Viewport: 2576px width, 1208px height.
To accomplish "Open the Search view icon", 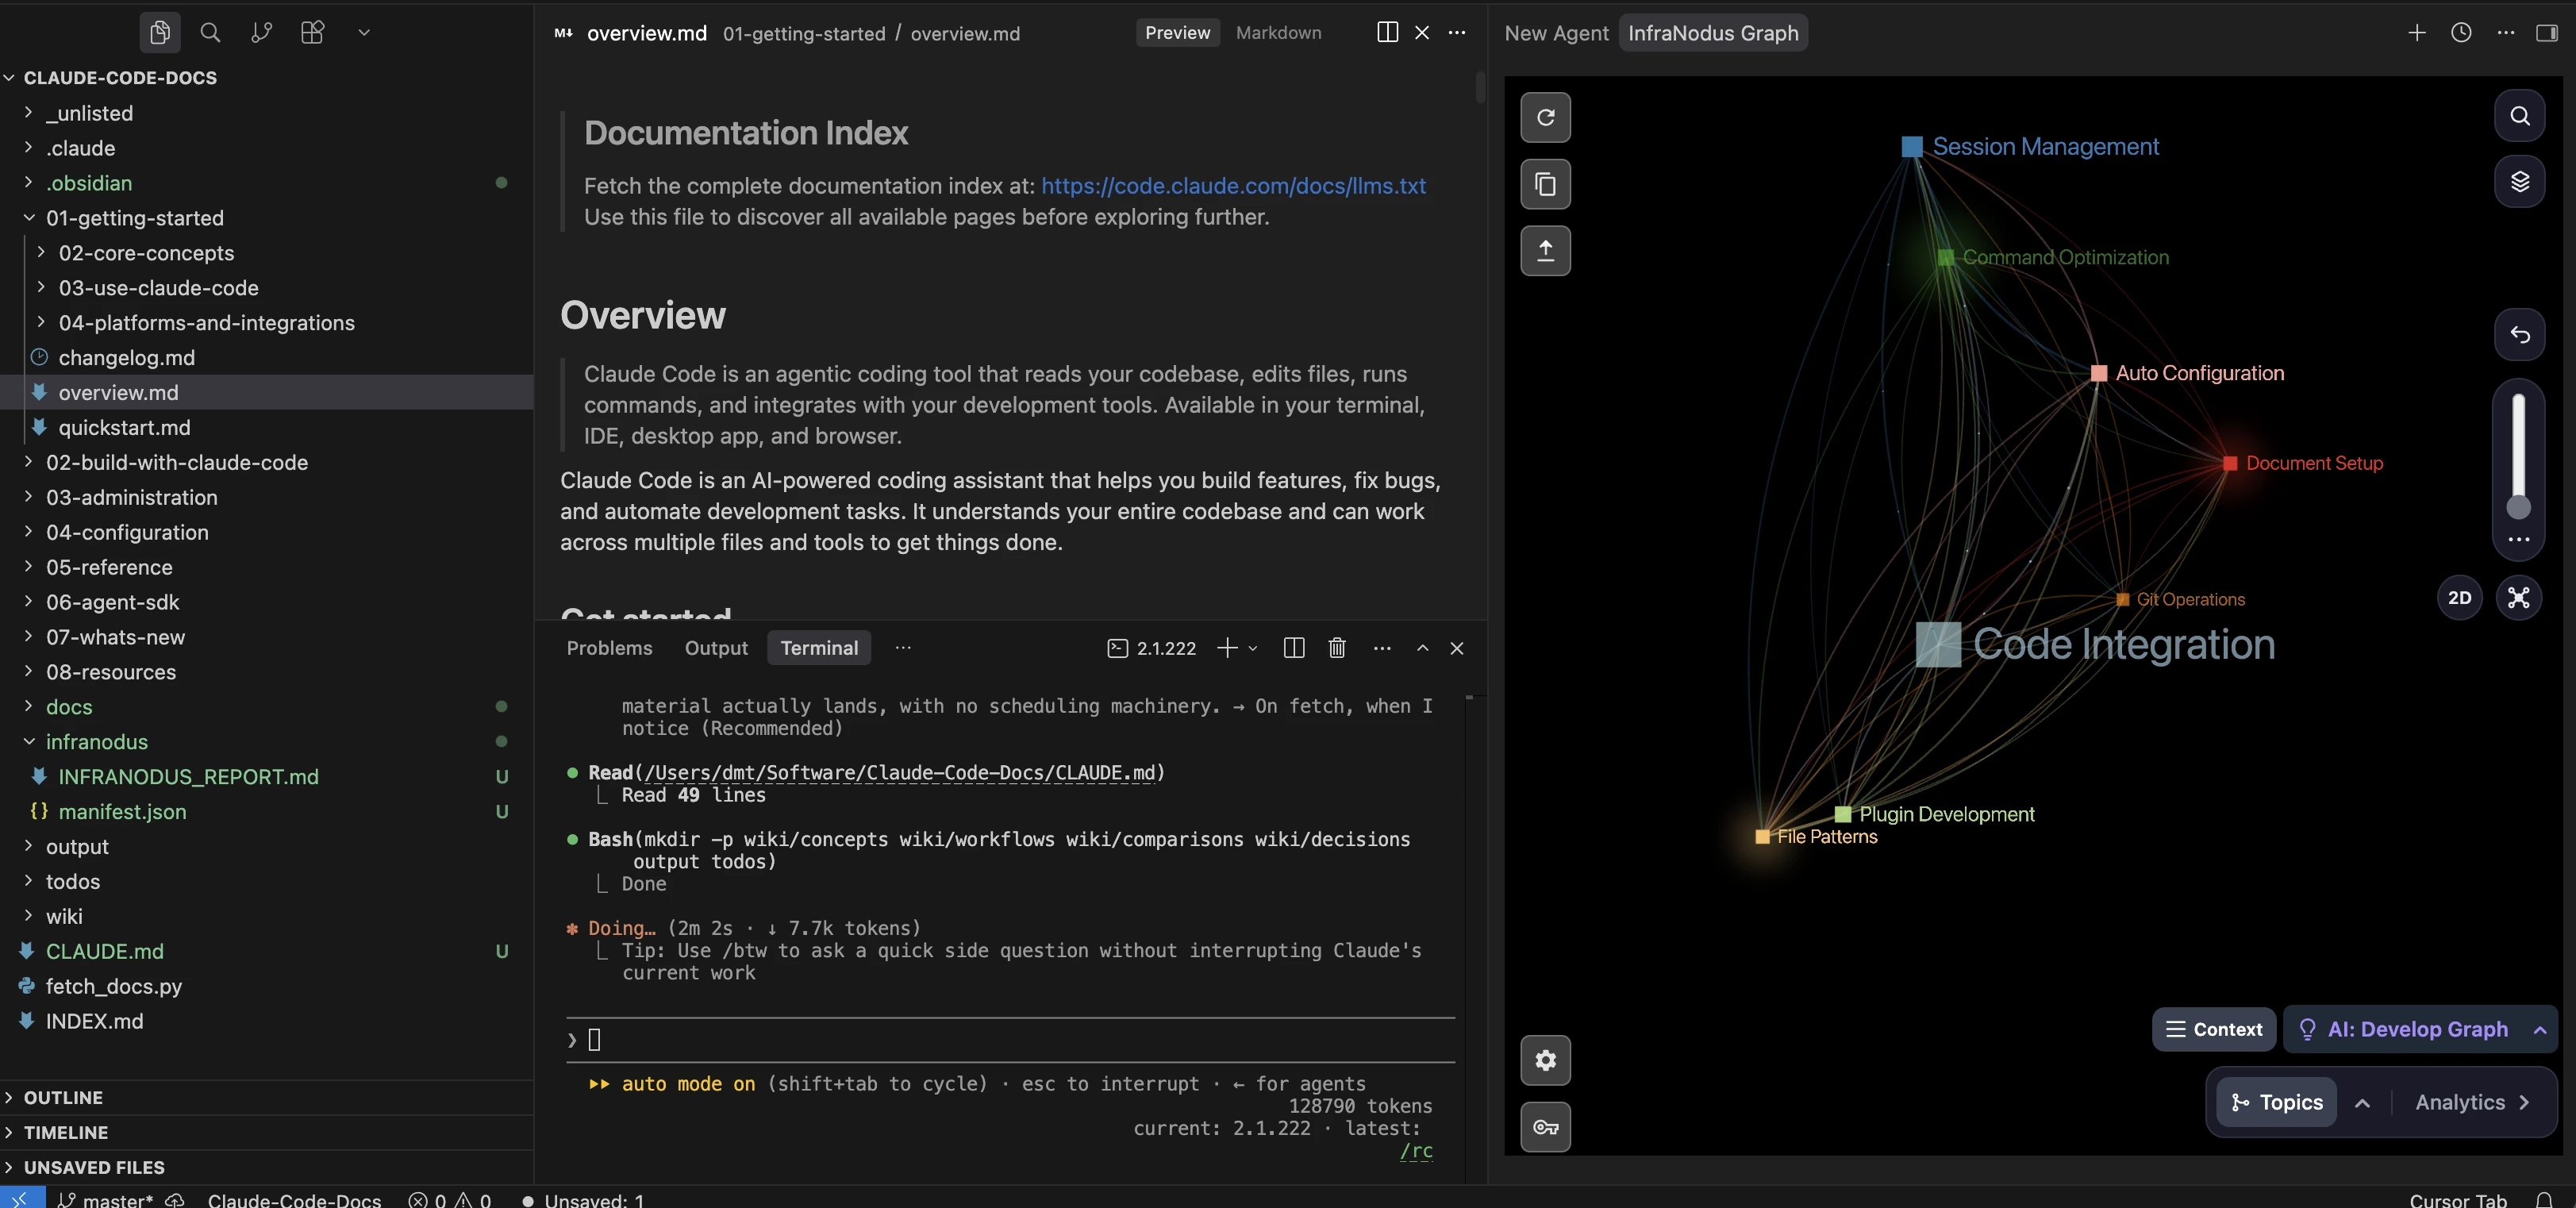I will 210,33.
